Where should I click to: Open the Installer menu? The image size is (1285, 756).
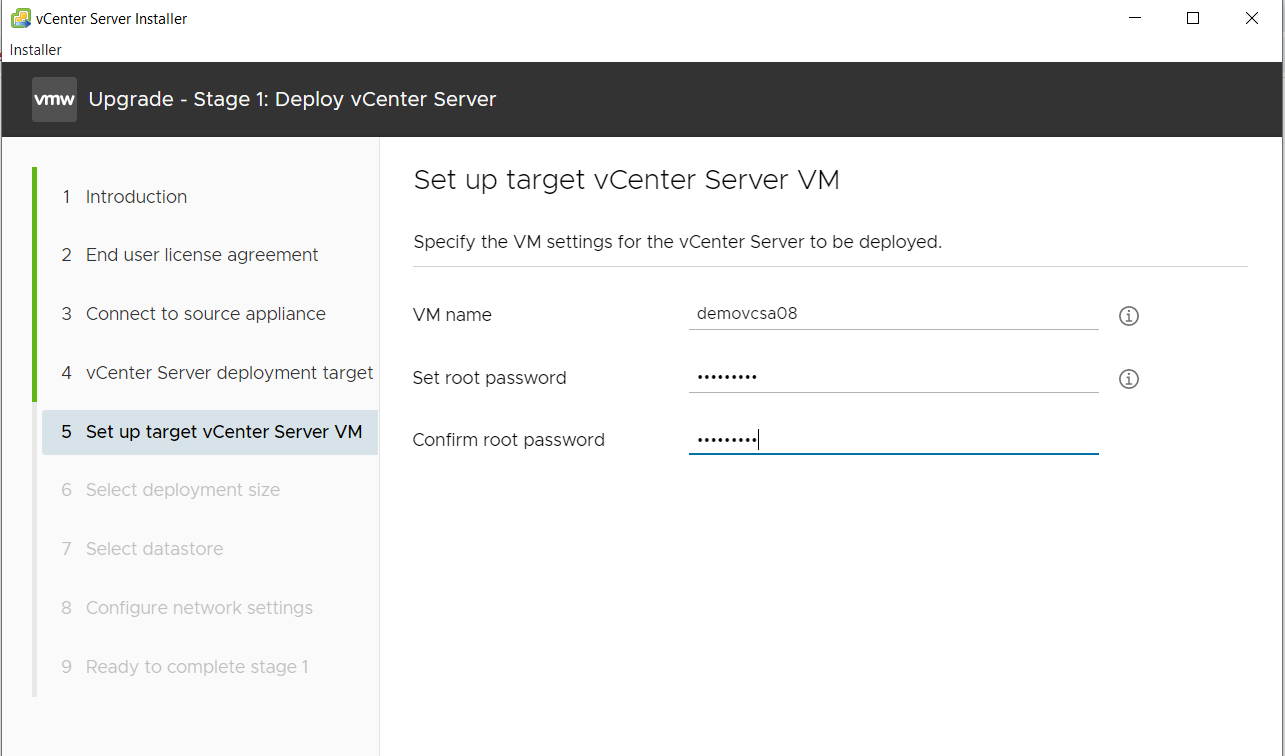coord(36,50)
